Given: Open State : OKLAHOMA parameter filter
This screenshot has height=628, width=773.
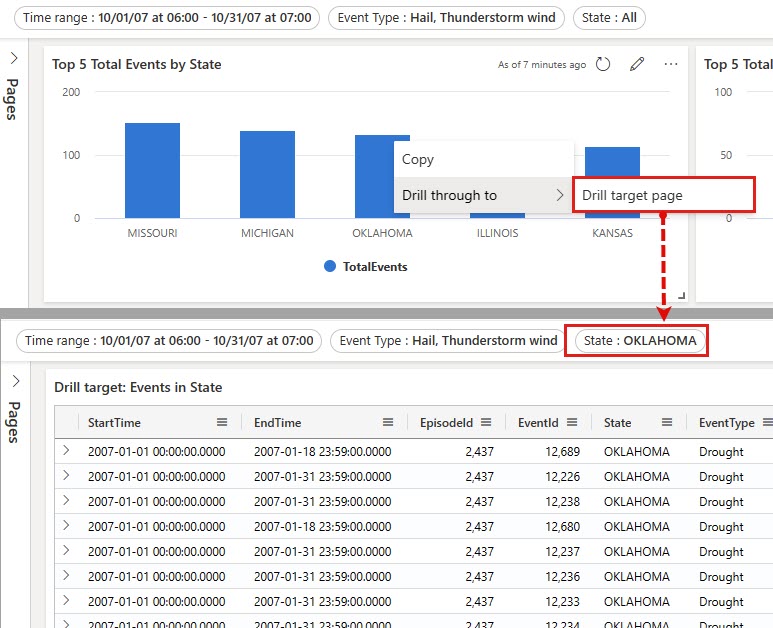Looking at the screenshot, I should [x=640, y=341].
